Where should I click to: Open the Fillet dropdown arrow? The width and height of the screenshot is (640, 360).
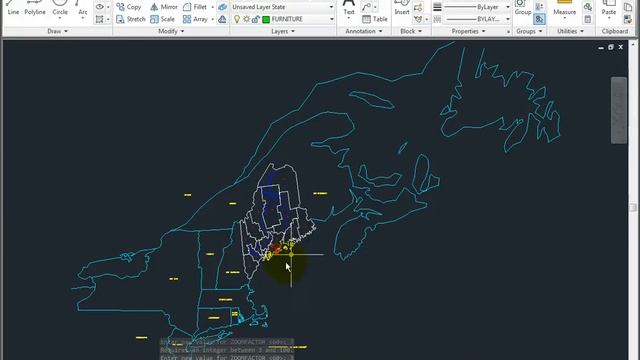click(x=212, y=7)
